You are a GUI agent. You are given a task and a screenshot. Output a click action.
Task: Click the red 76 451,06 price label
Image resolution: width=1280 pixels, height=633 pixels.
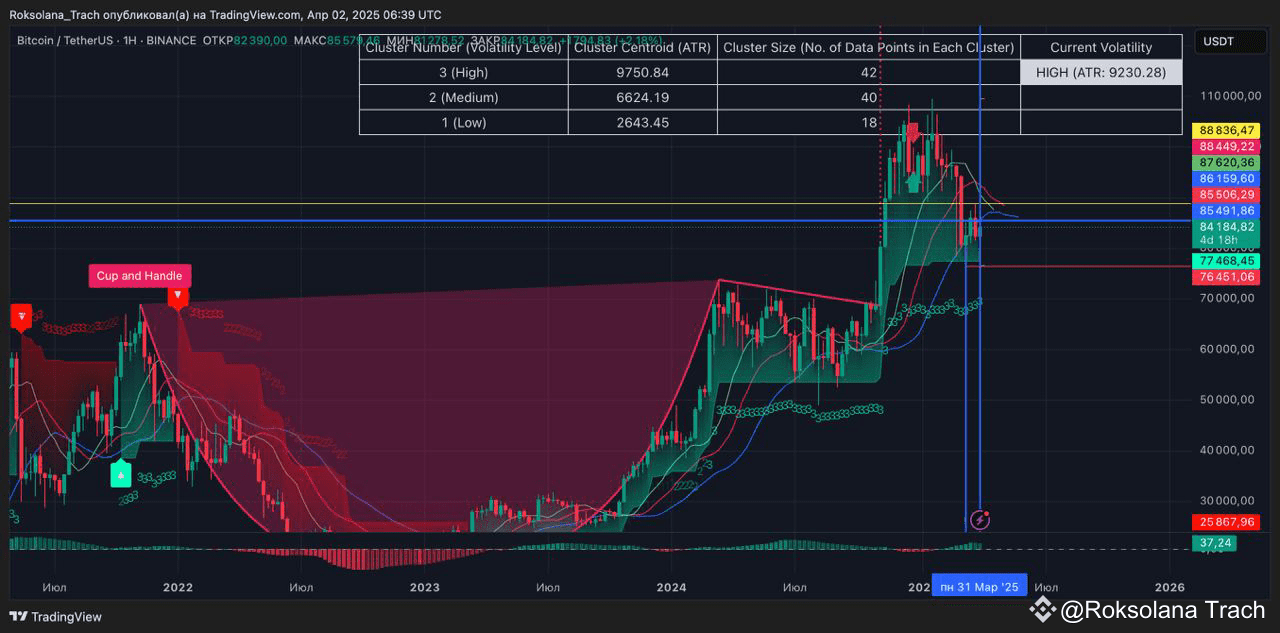pyautogui.click(x=1226, y=276)
